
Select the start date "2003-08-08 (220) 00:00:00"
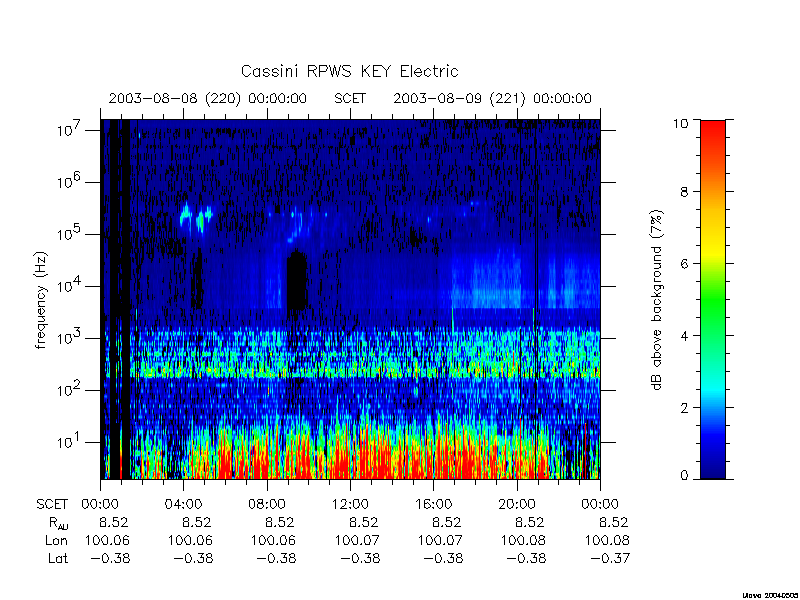coord(208,98)
